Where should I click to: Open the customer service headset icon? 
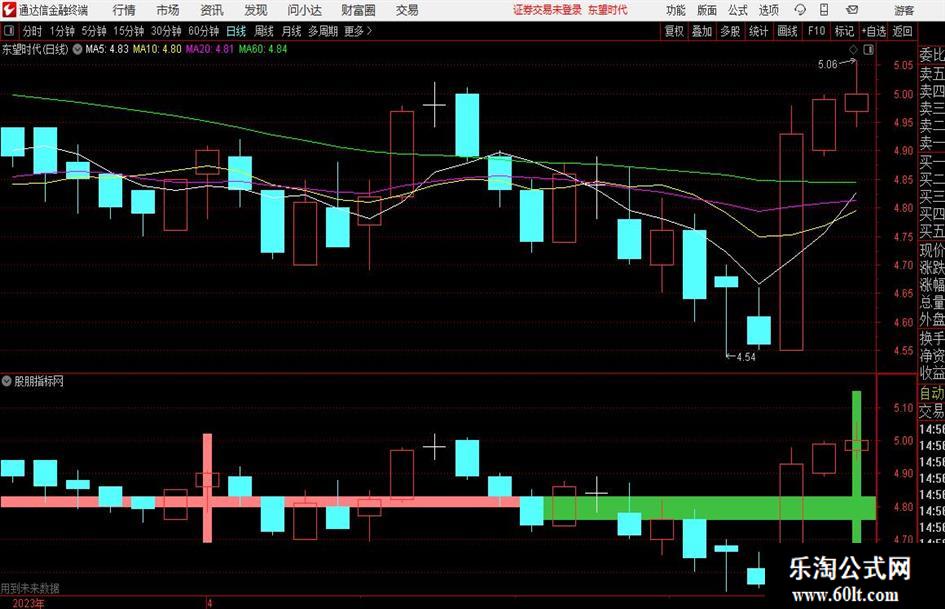(x=800, y=10)
